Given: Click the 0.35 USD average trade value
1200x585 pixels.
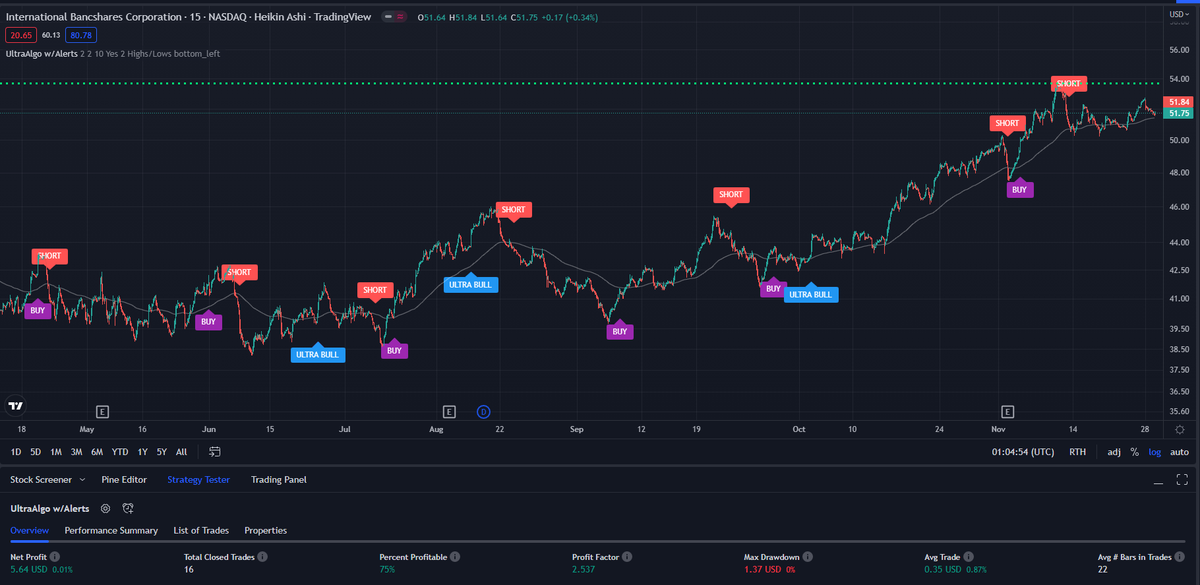Looking at the screenshot, I should (943, 569).
